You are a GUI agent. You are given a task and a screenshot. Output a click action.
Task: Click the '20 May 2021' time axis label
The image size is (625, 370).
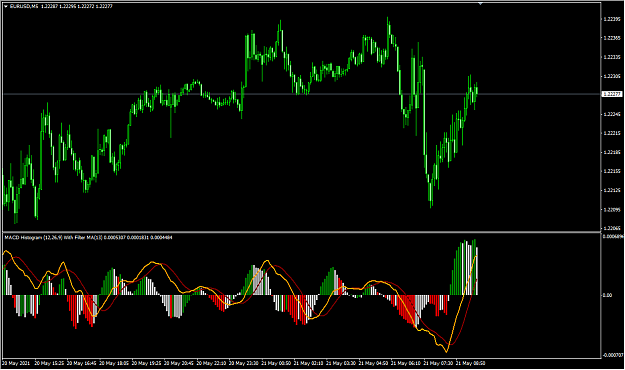click(16, 363)
